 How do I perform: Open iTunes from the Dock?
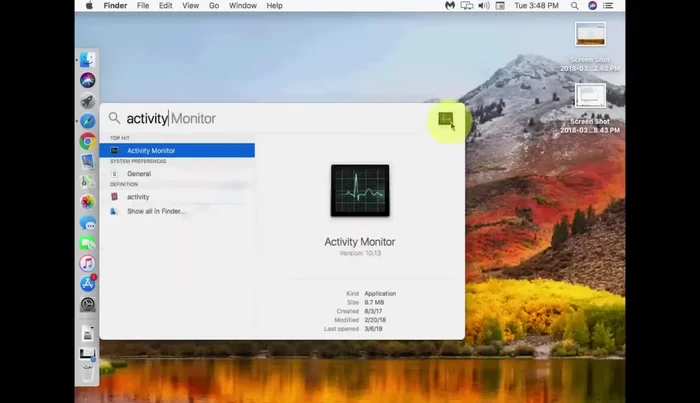pyautogui.click(x=88, y=264)
